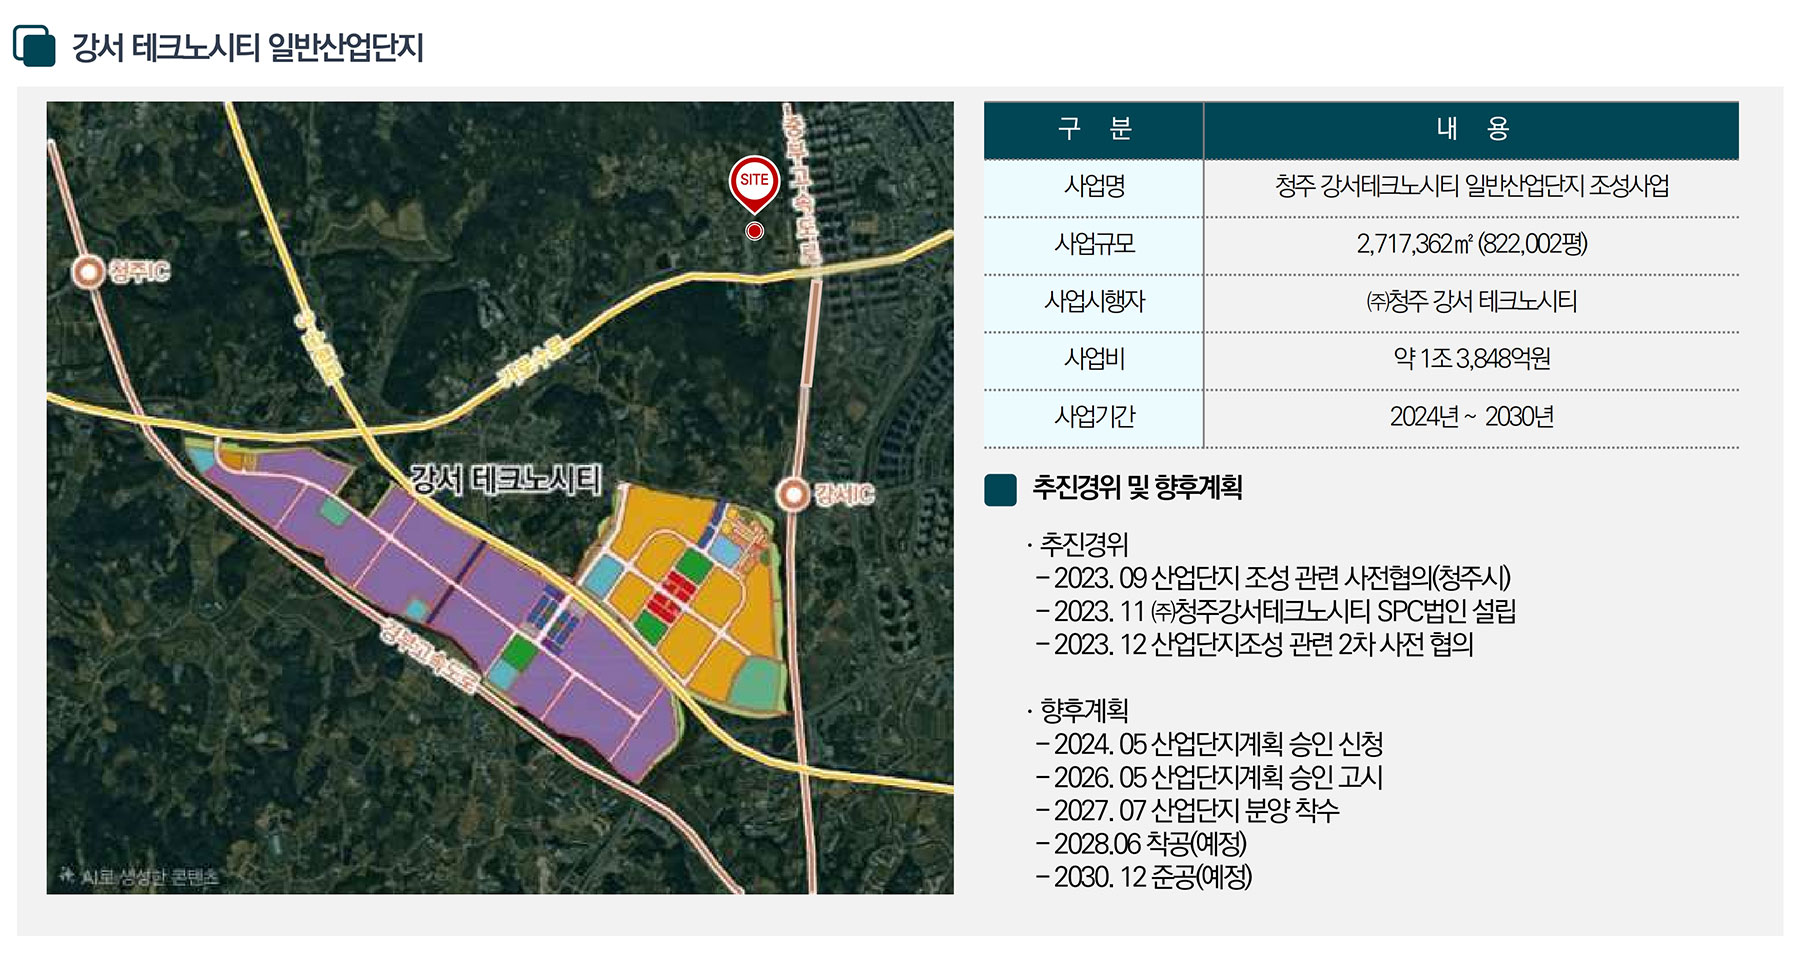The height and width of the screenshot is (954, 1800).
Task: Click the 2028.06 착공(예정) line
Action: pyautogui.click(x=1141, y=843)
